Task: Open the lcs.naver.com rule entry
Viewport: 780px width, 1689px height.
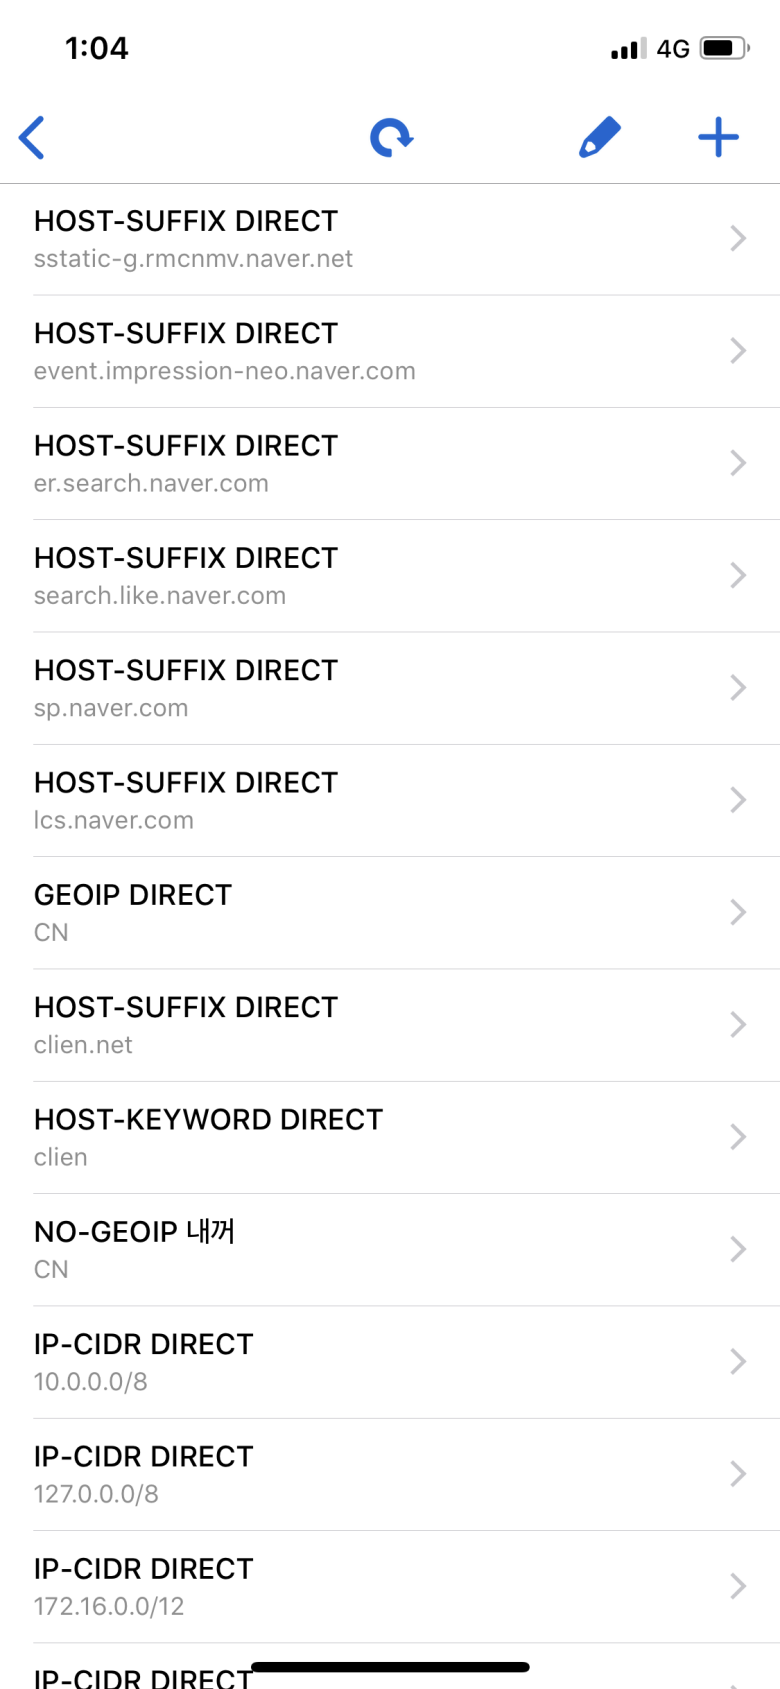Action: 300,800
